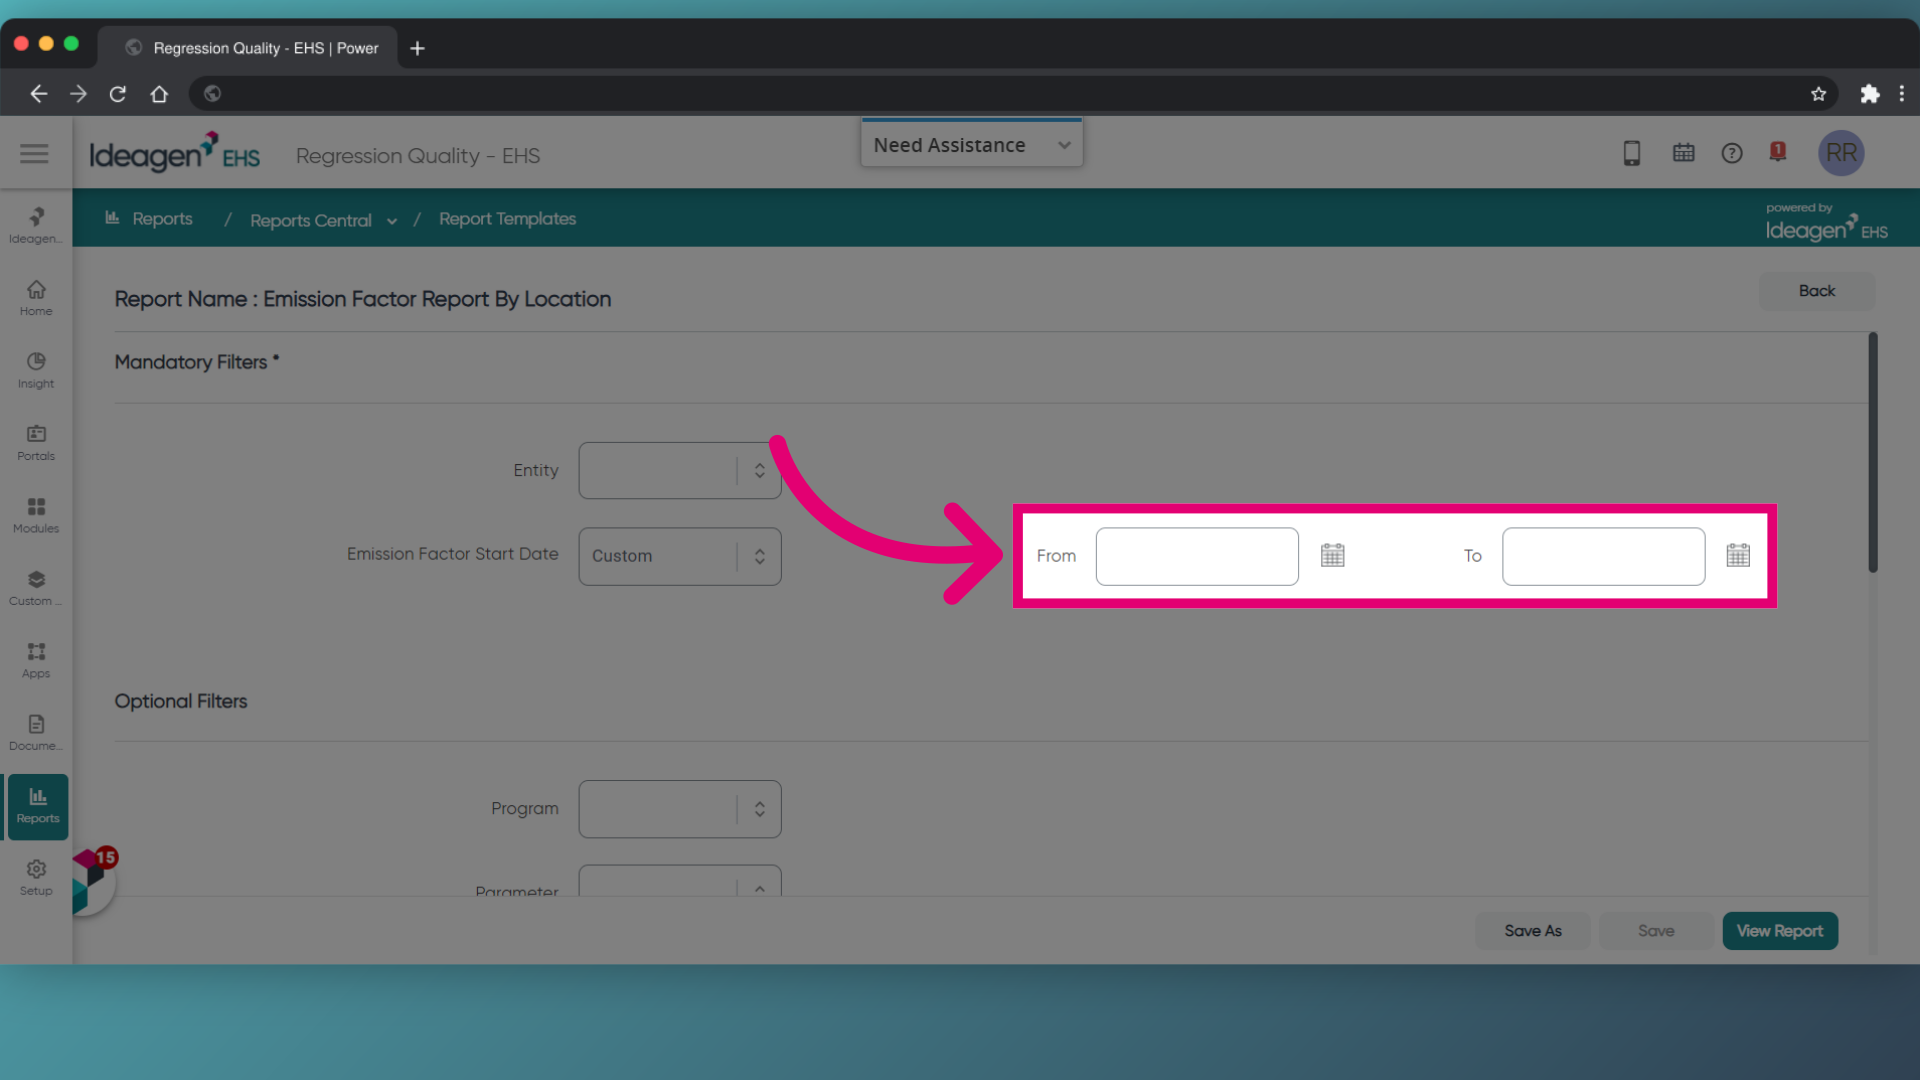This screenshot has width=1920, height=1080.
Task: Open the Entity dropdown
Action: point(680,471)
